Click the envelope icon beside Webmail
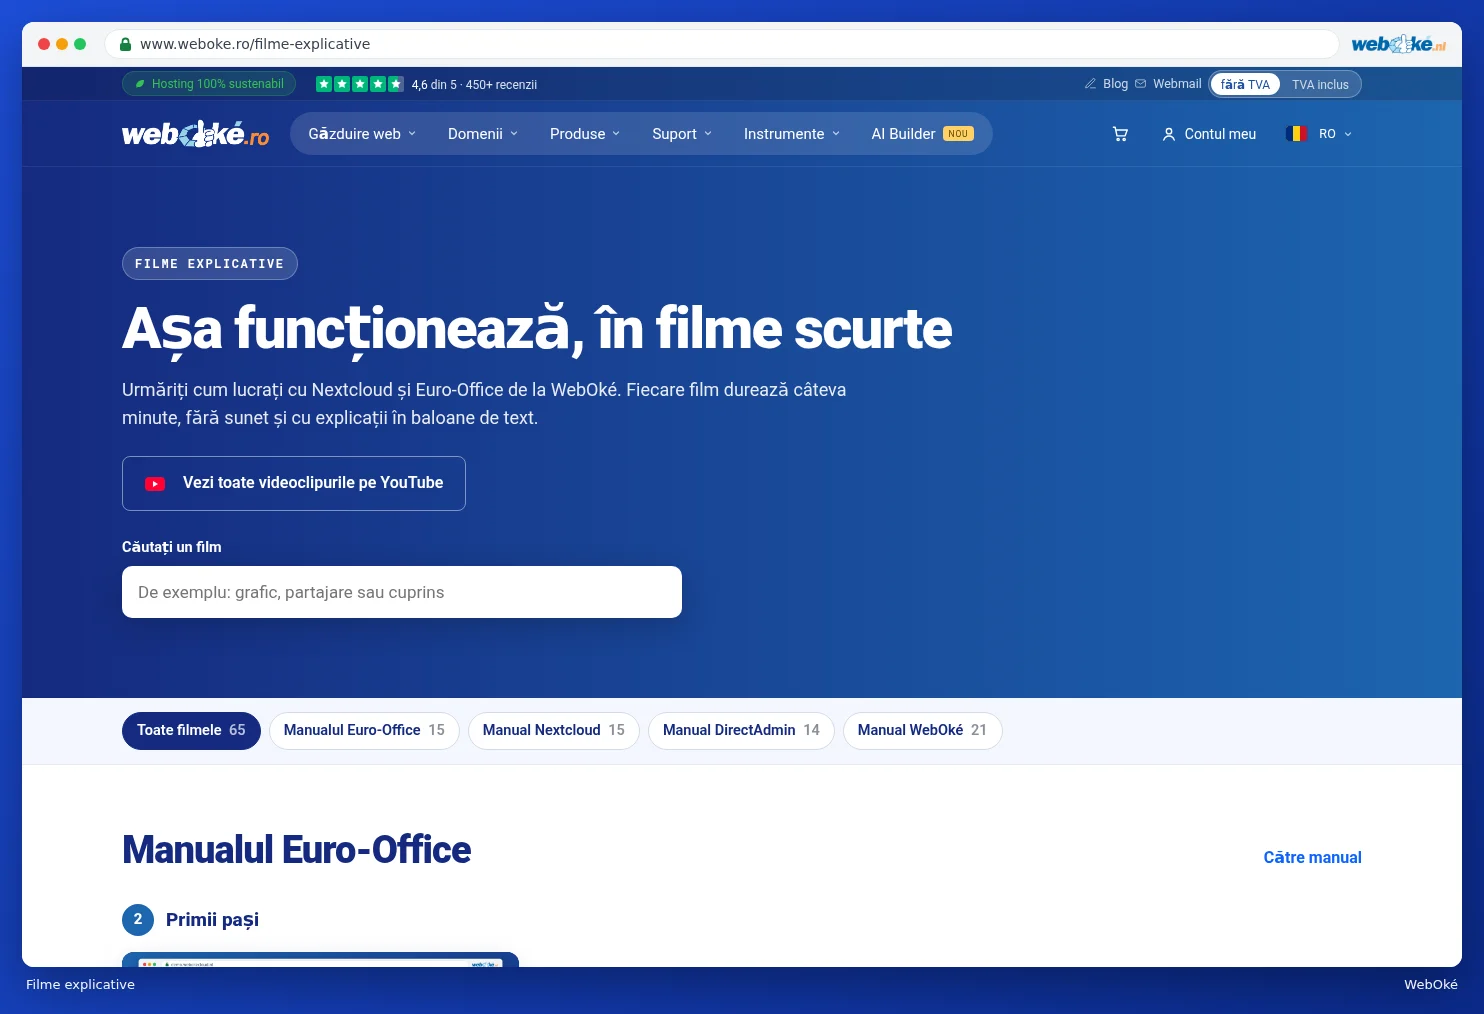 pyautogui.click(x=1140, y=84)
